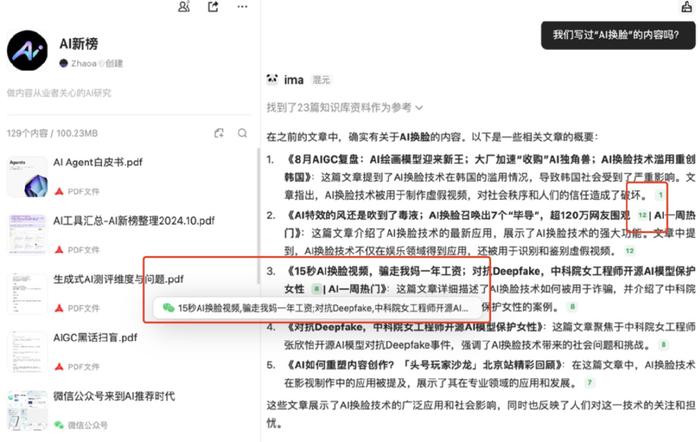Click the clear chat broom icon

(x=686, y=6)
